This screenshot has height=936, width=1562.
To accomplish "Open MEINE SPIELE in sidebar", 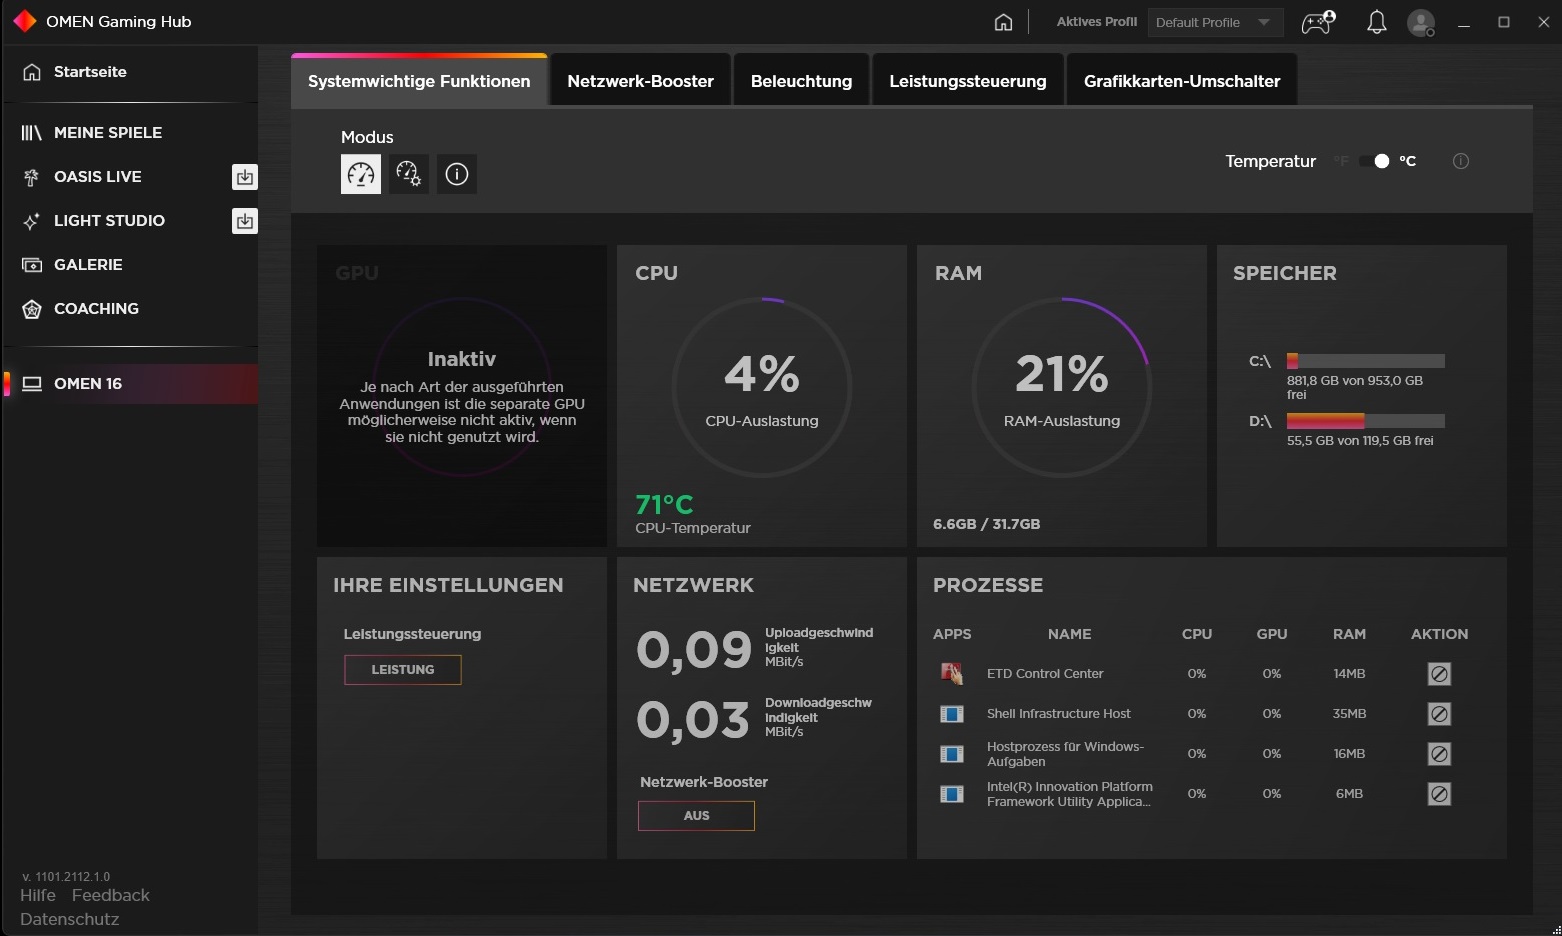I will [130, 132].
